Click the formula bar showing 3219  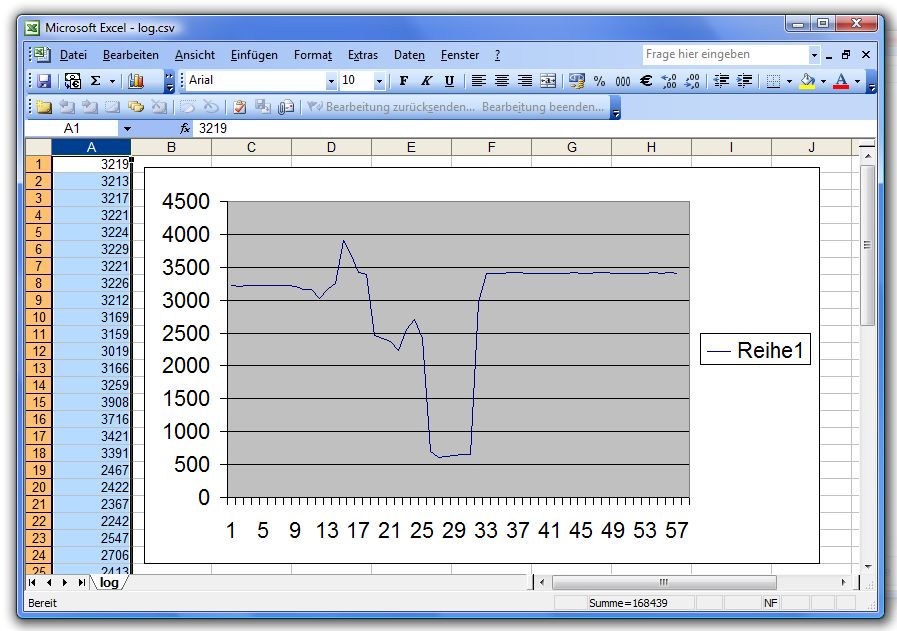tap(532, 129)
